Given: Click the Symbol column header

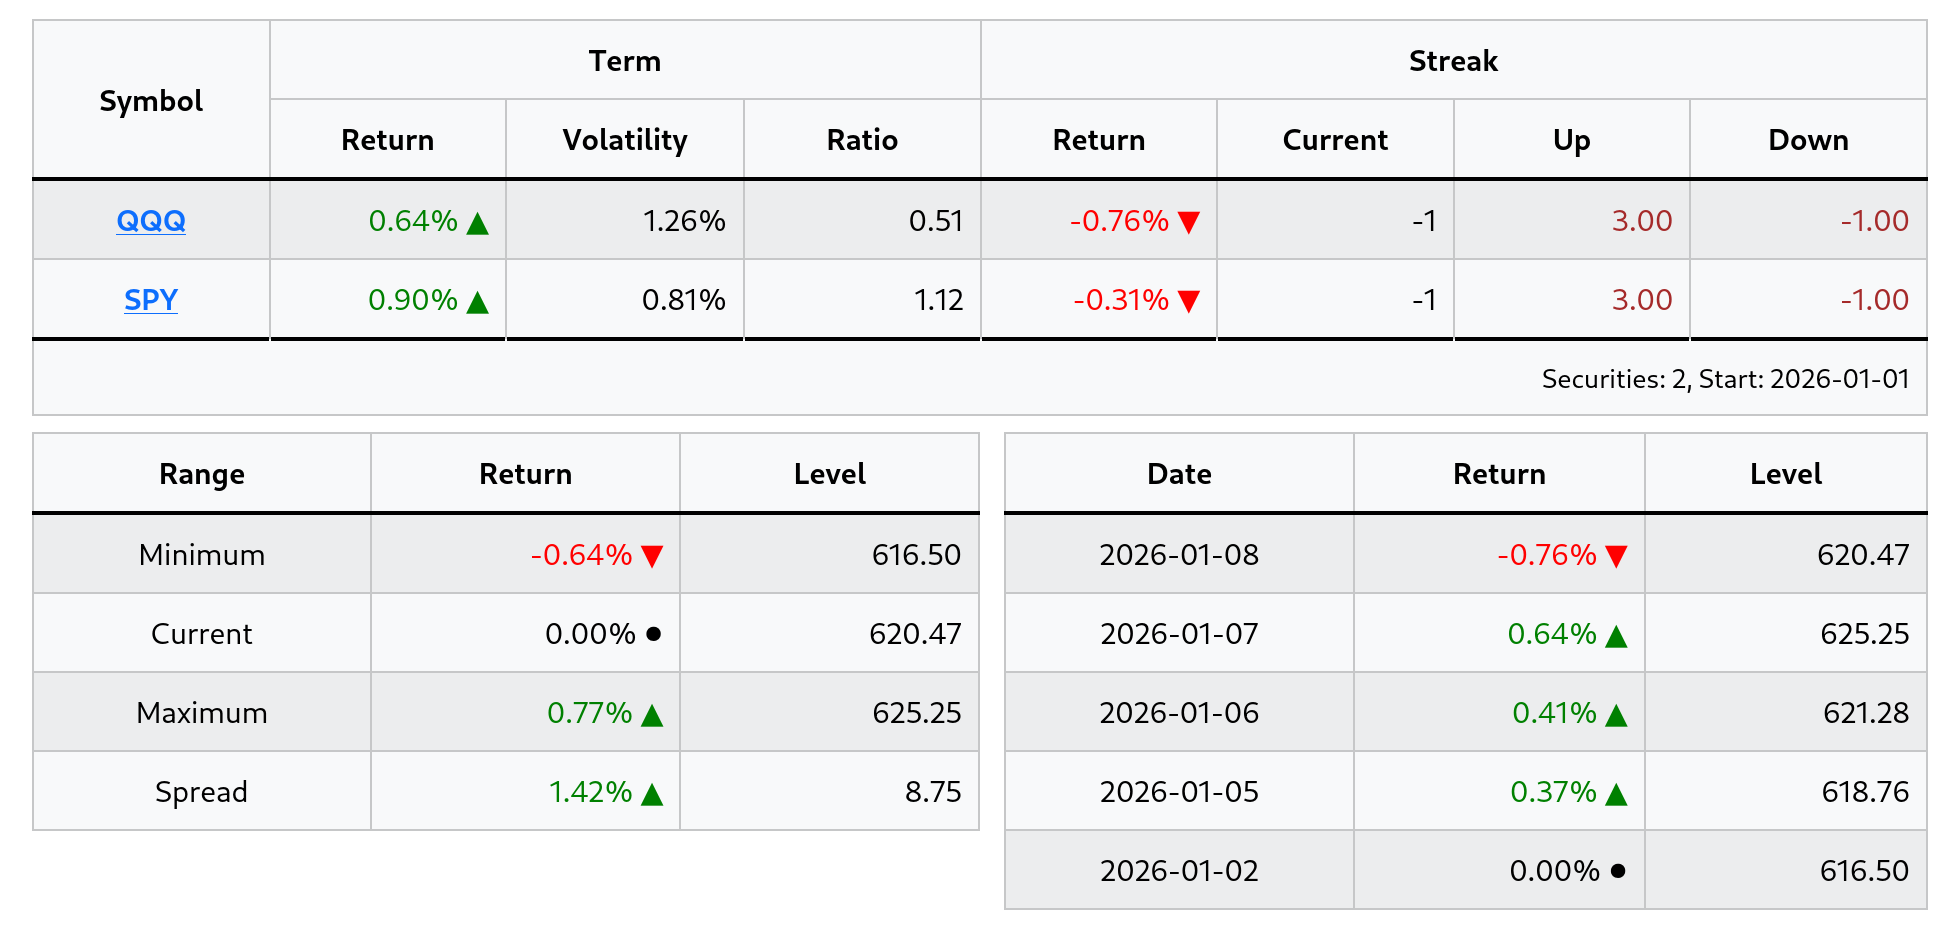Looking at the screenshot, I should click(x=151, y=100).
